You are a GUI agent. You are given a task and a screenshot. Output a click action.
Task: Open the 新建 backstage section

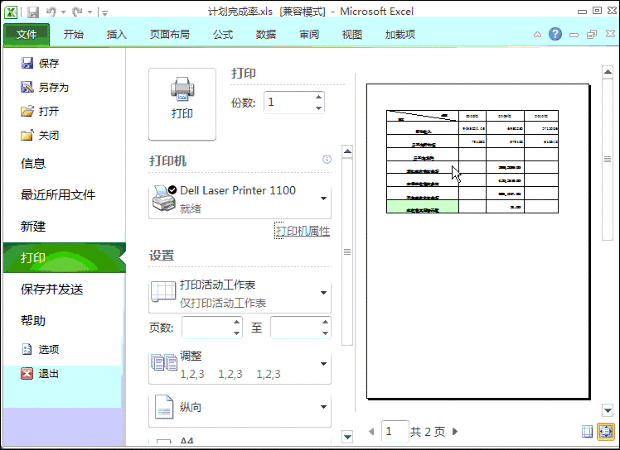pos(34,226)
